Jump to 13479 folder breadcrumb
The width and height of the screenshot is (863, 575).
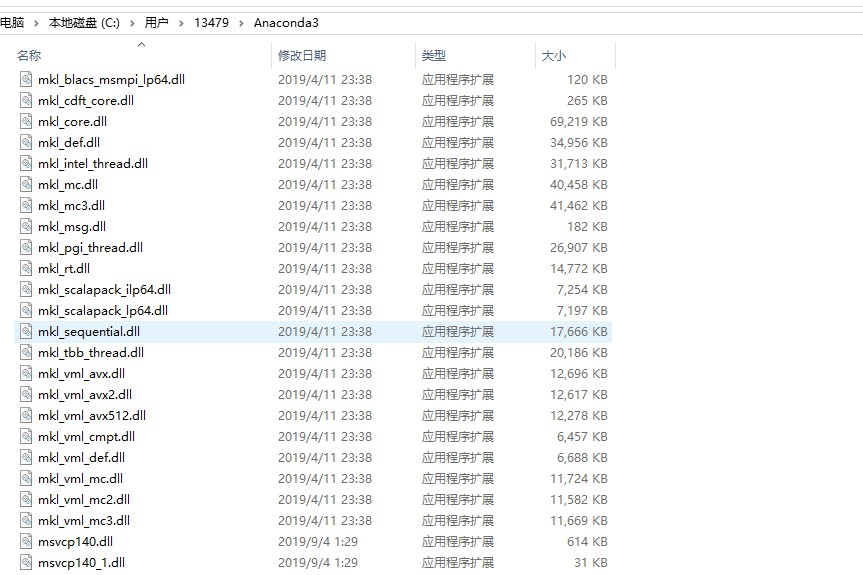pyautogui.click(x=211, y=23)
